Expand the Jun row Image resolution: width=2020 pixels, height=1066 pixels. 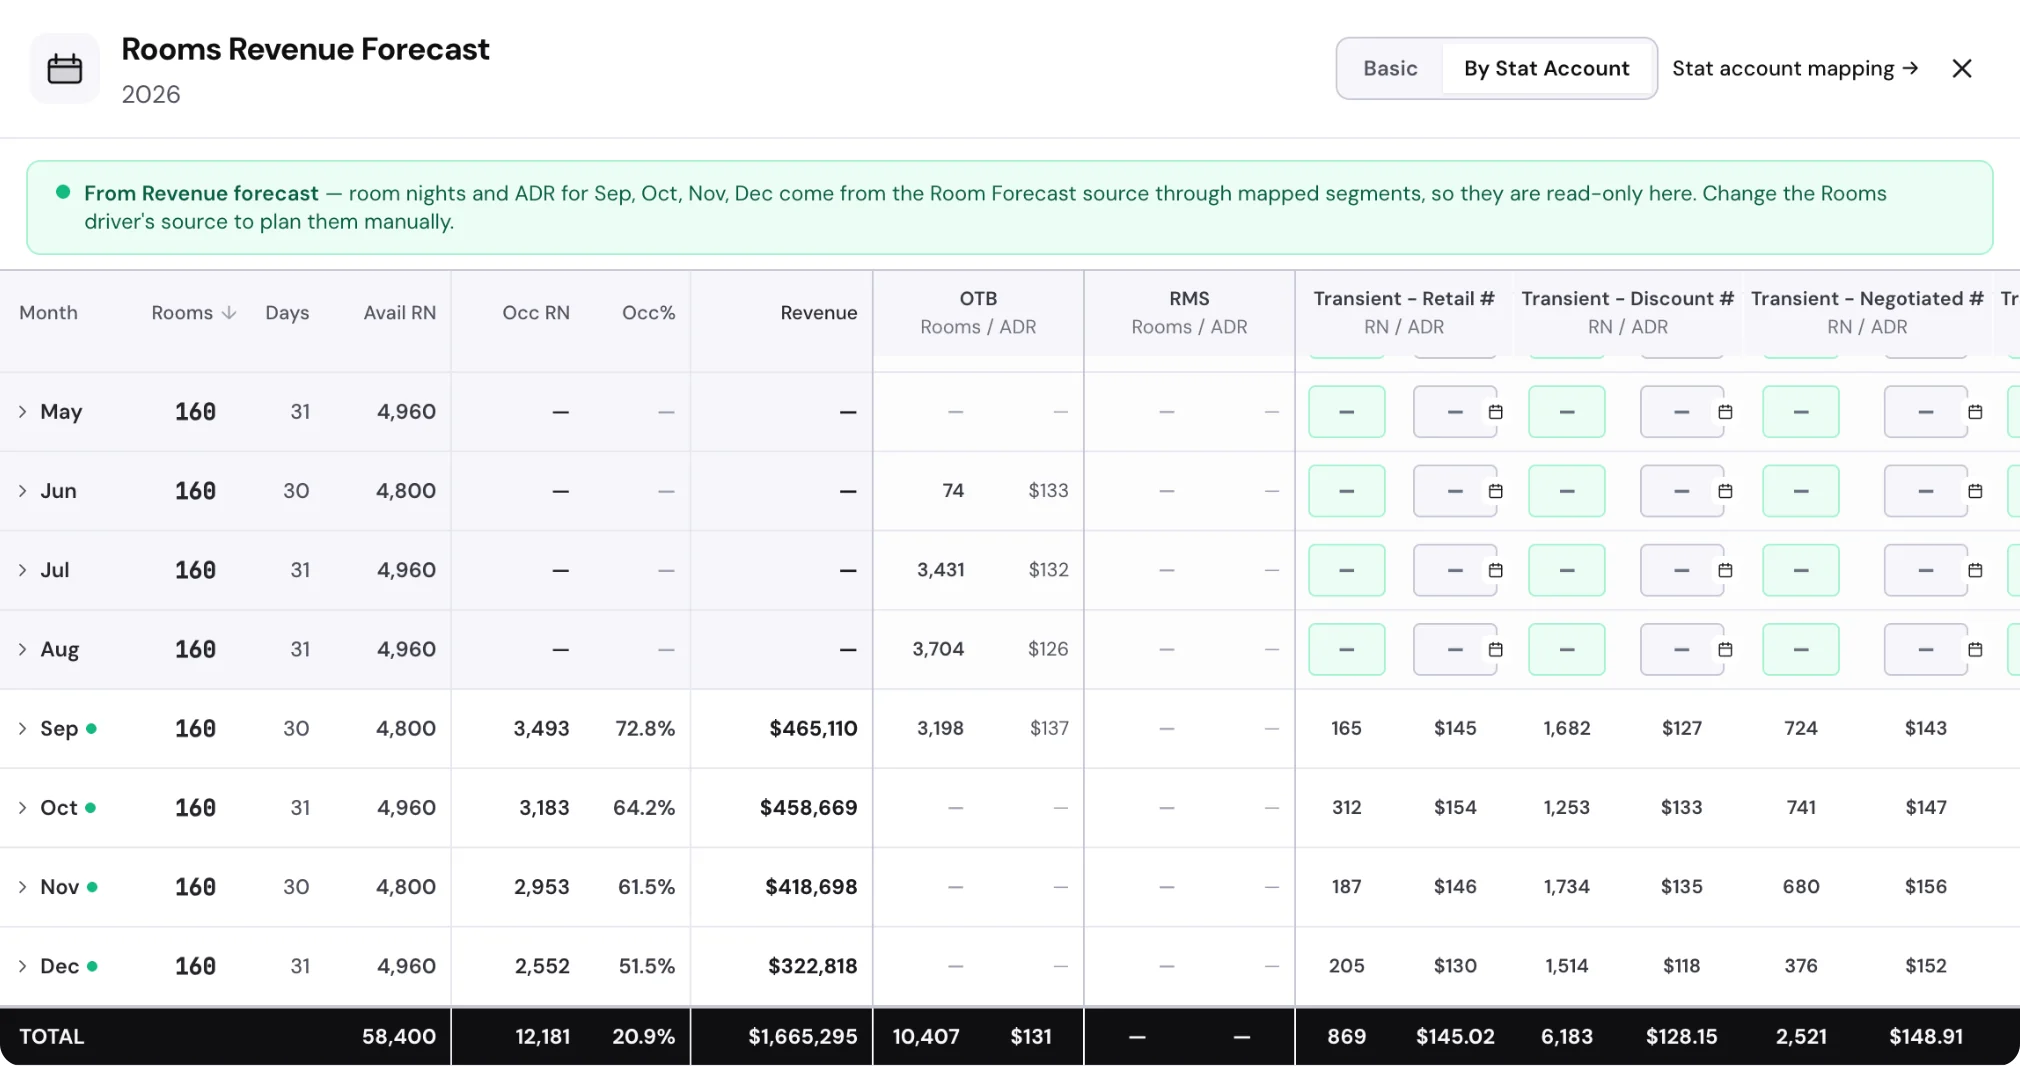pos(22,491)
